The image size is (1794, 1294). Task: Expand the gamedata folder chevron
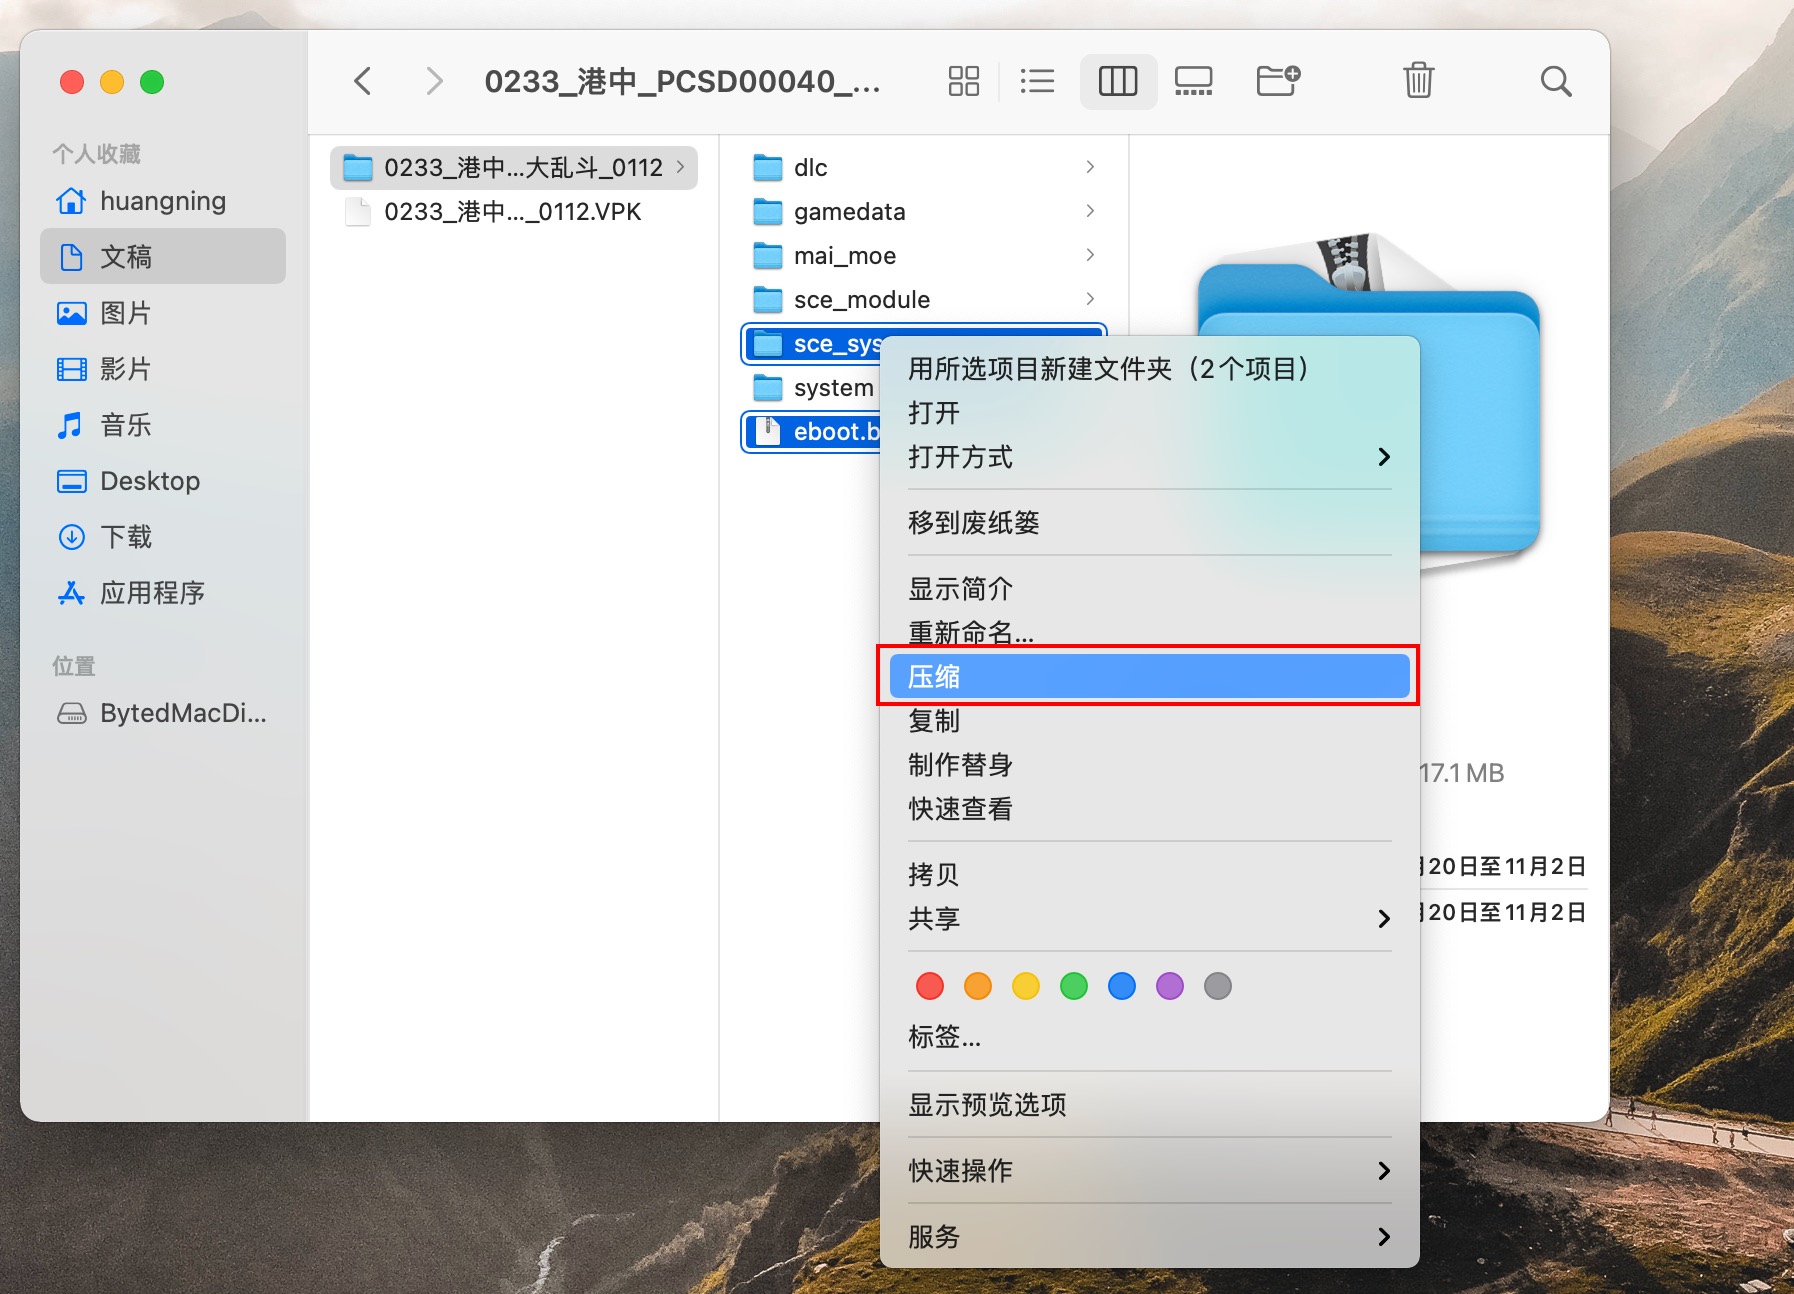1090,211
